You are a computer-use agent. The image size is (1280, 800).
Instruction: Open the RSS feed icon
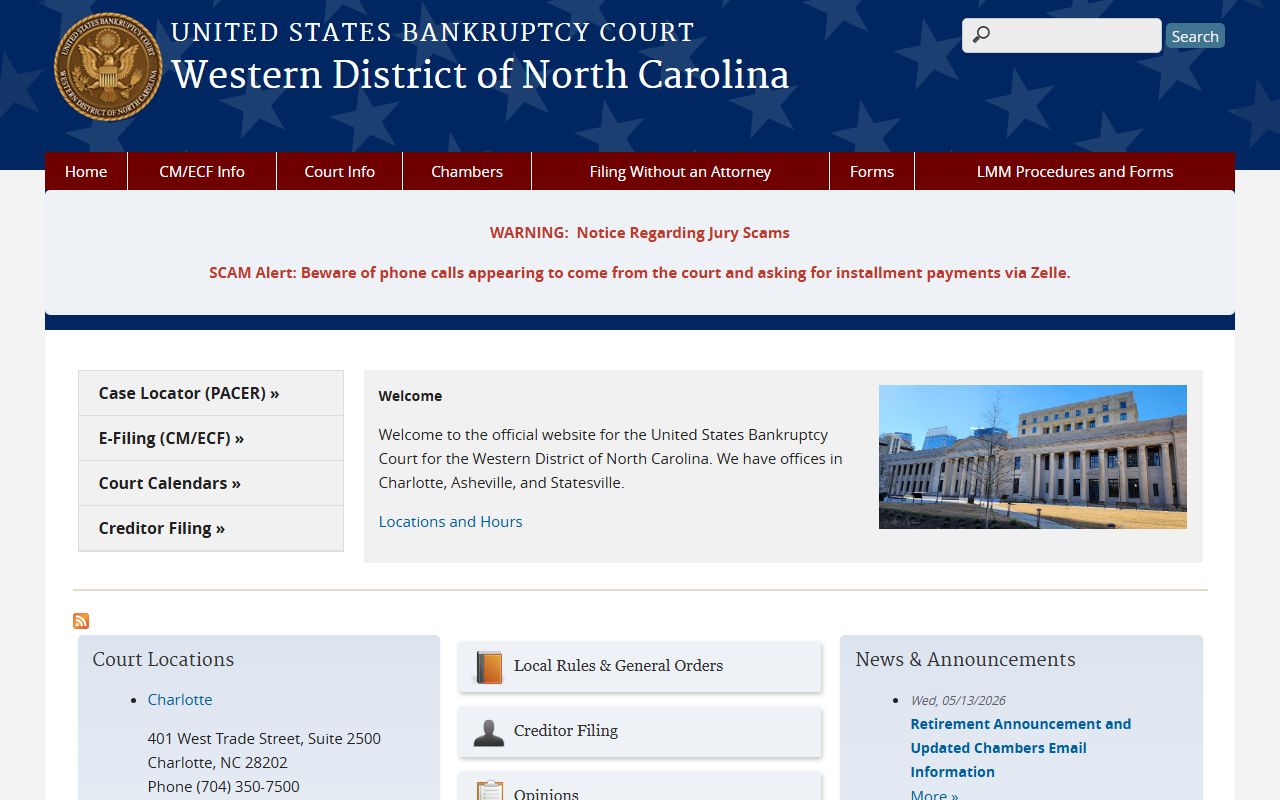coord(81,621)
